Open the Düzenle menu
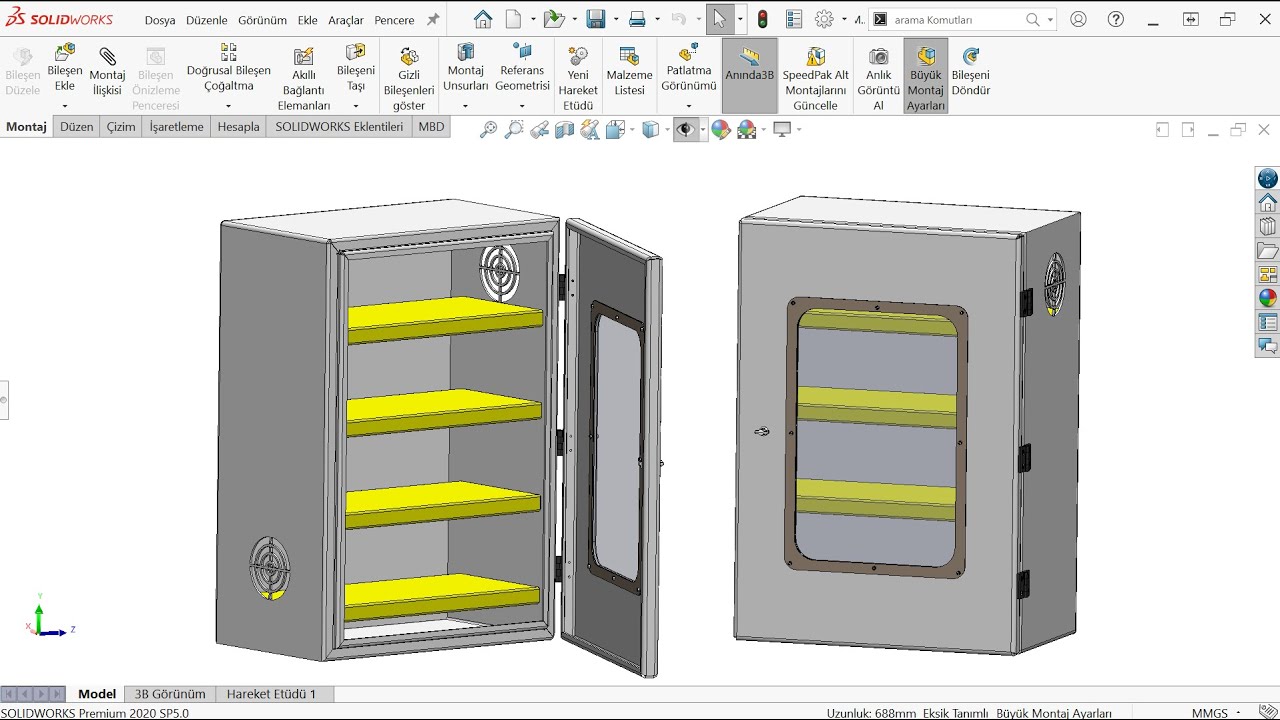Viewport: 1280px width, 720px height. point(207,20)
